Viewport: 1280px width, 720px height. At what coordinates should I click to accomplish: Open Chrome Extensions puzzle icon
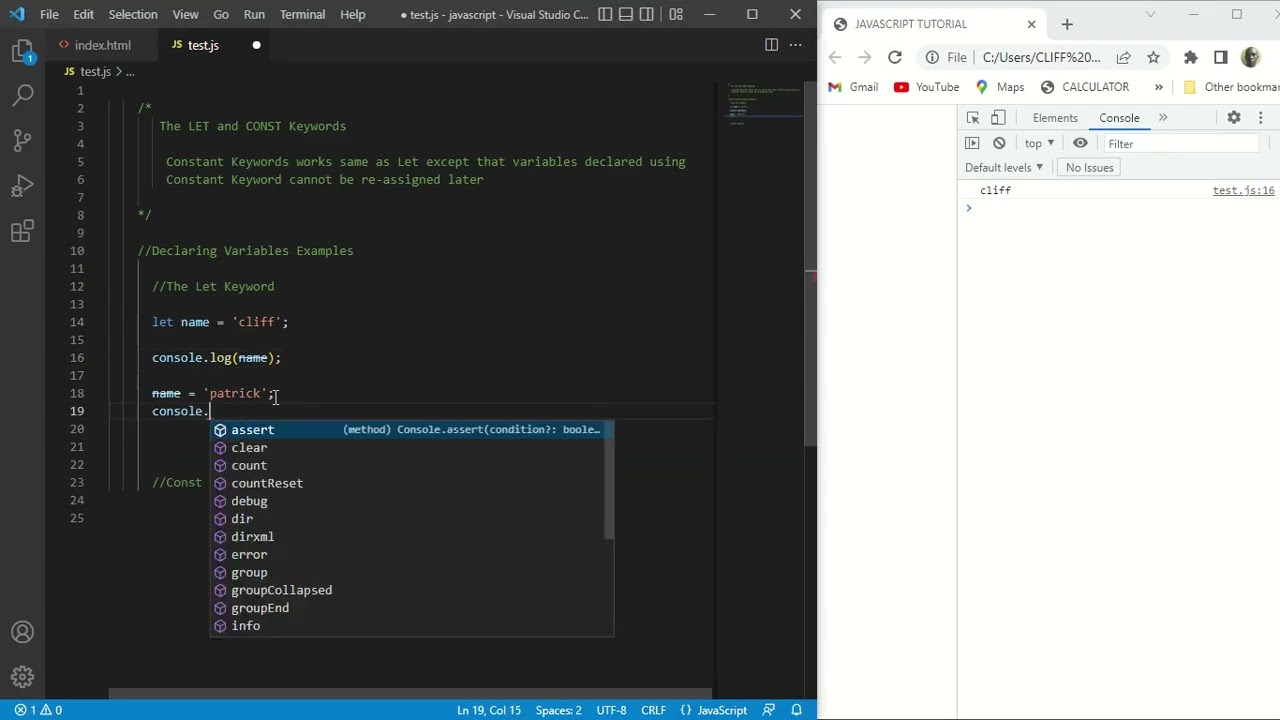point(1191,58)
